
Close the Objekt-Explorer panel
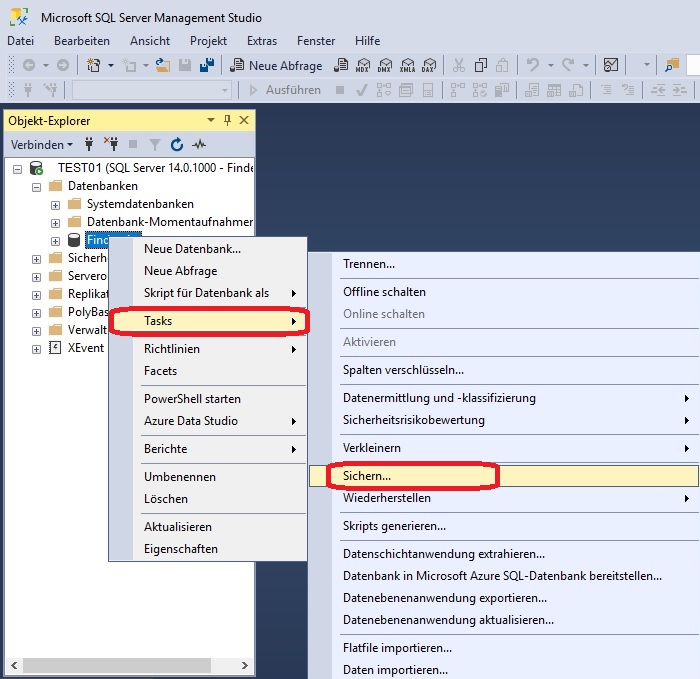(x=244, y=120)
